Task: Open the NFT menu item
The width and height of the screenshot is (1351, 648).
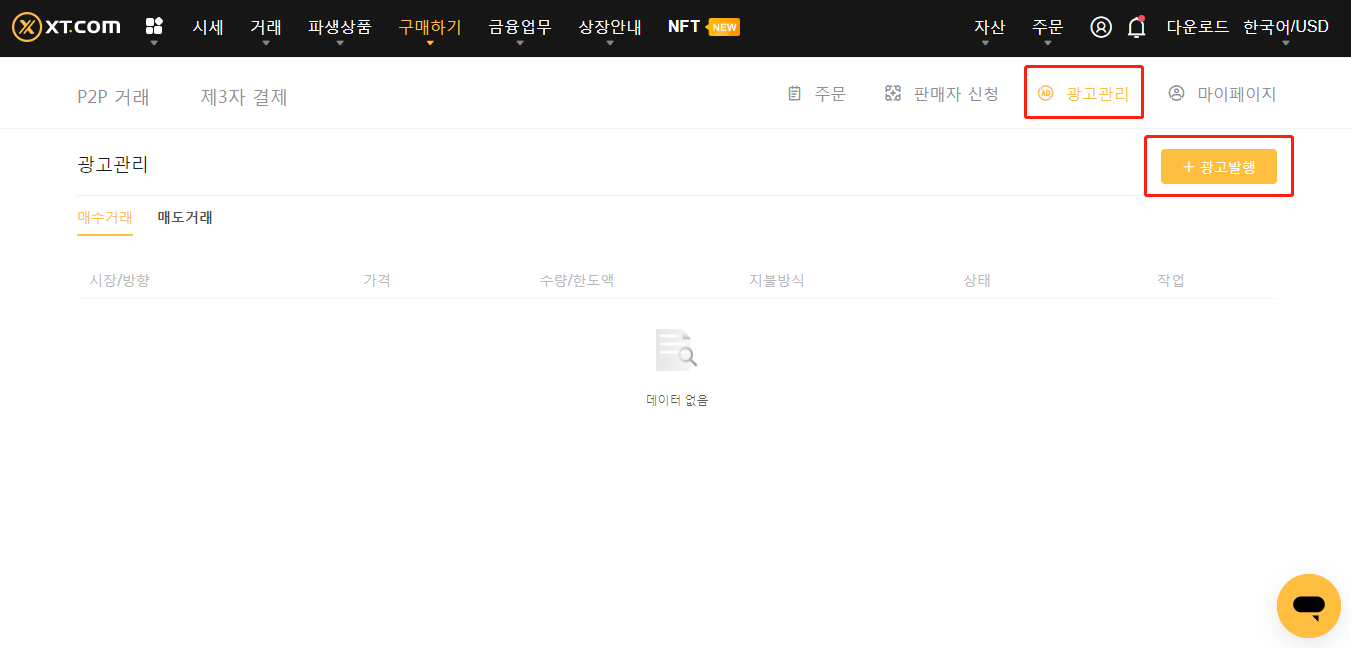Action: click(684, 27)
